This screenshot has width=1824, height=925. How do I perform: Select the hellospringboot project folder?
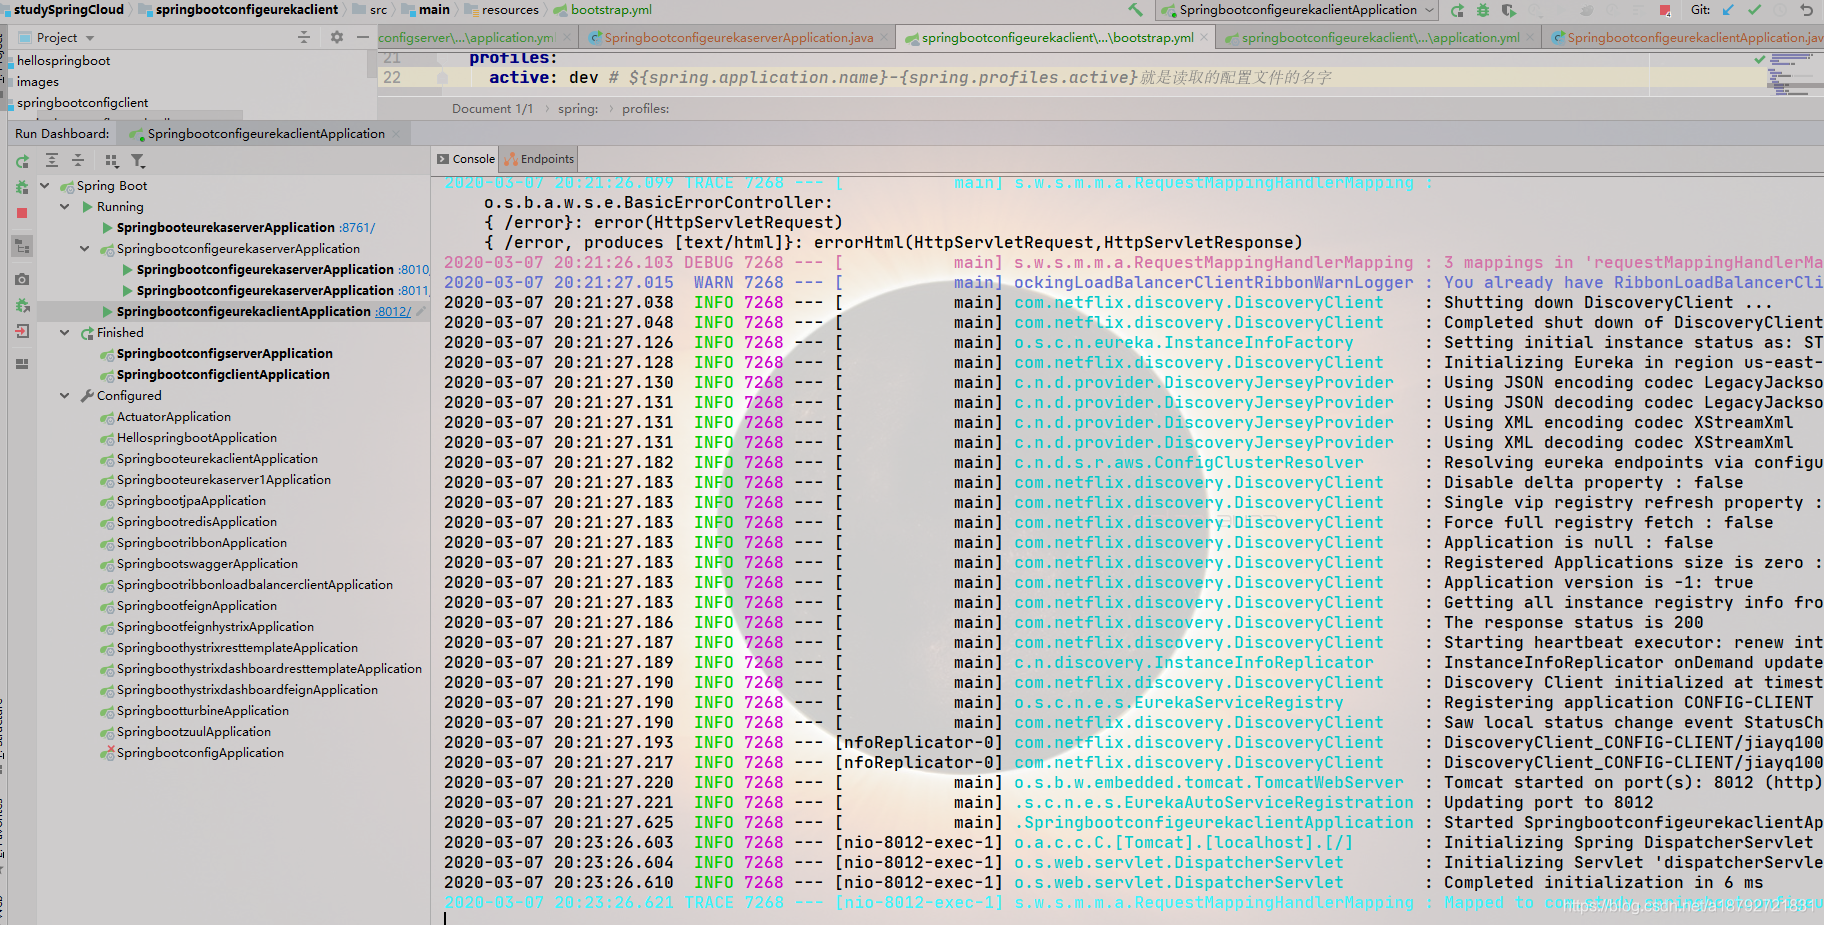(x=64, y=61)
